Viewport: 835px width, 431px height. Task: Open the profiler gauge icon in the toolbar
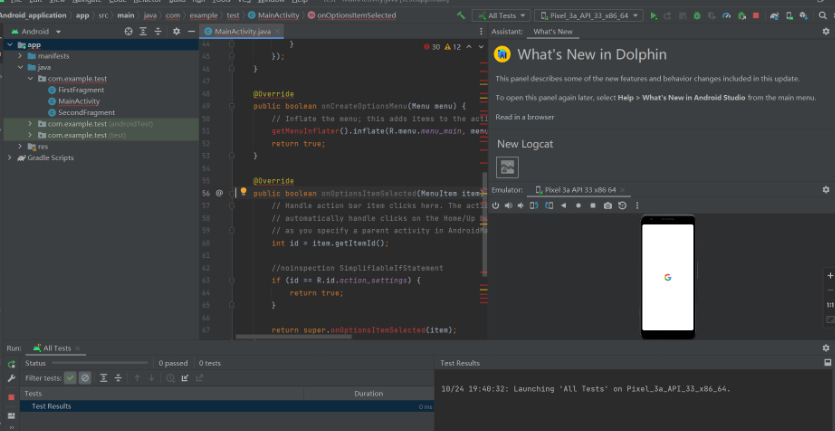726,16
